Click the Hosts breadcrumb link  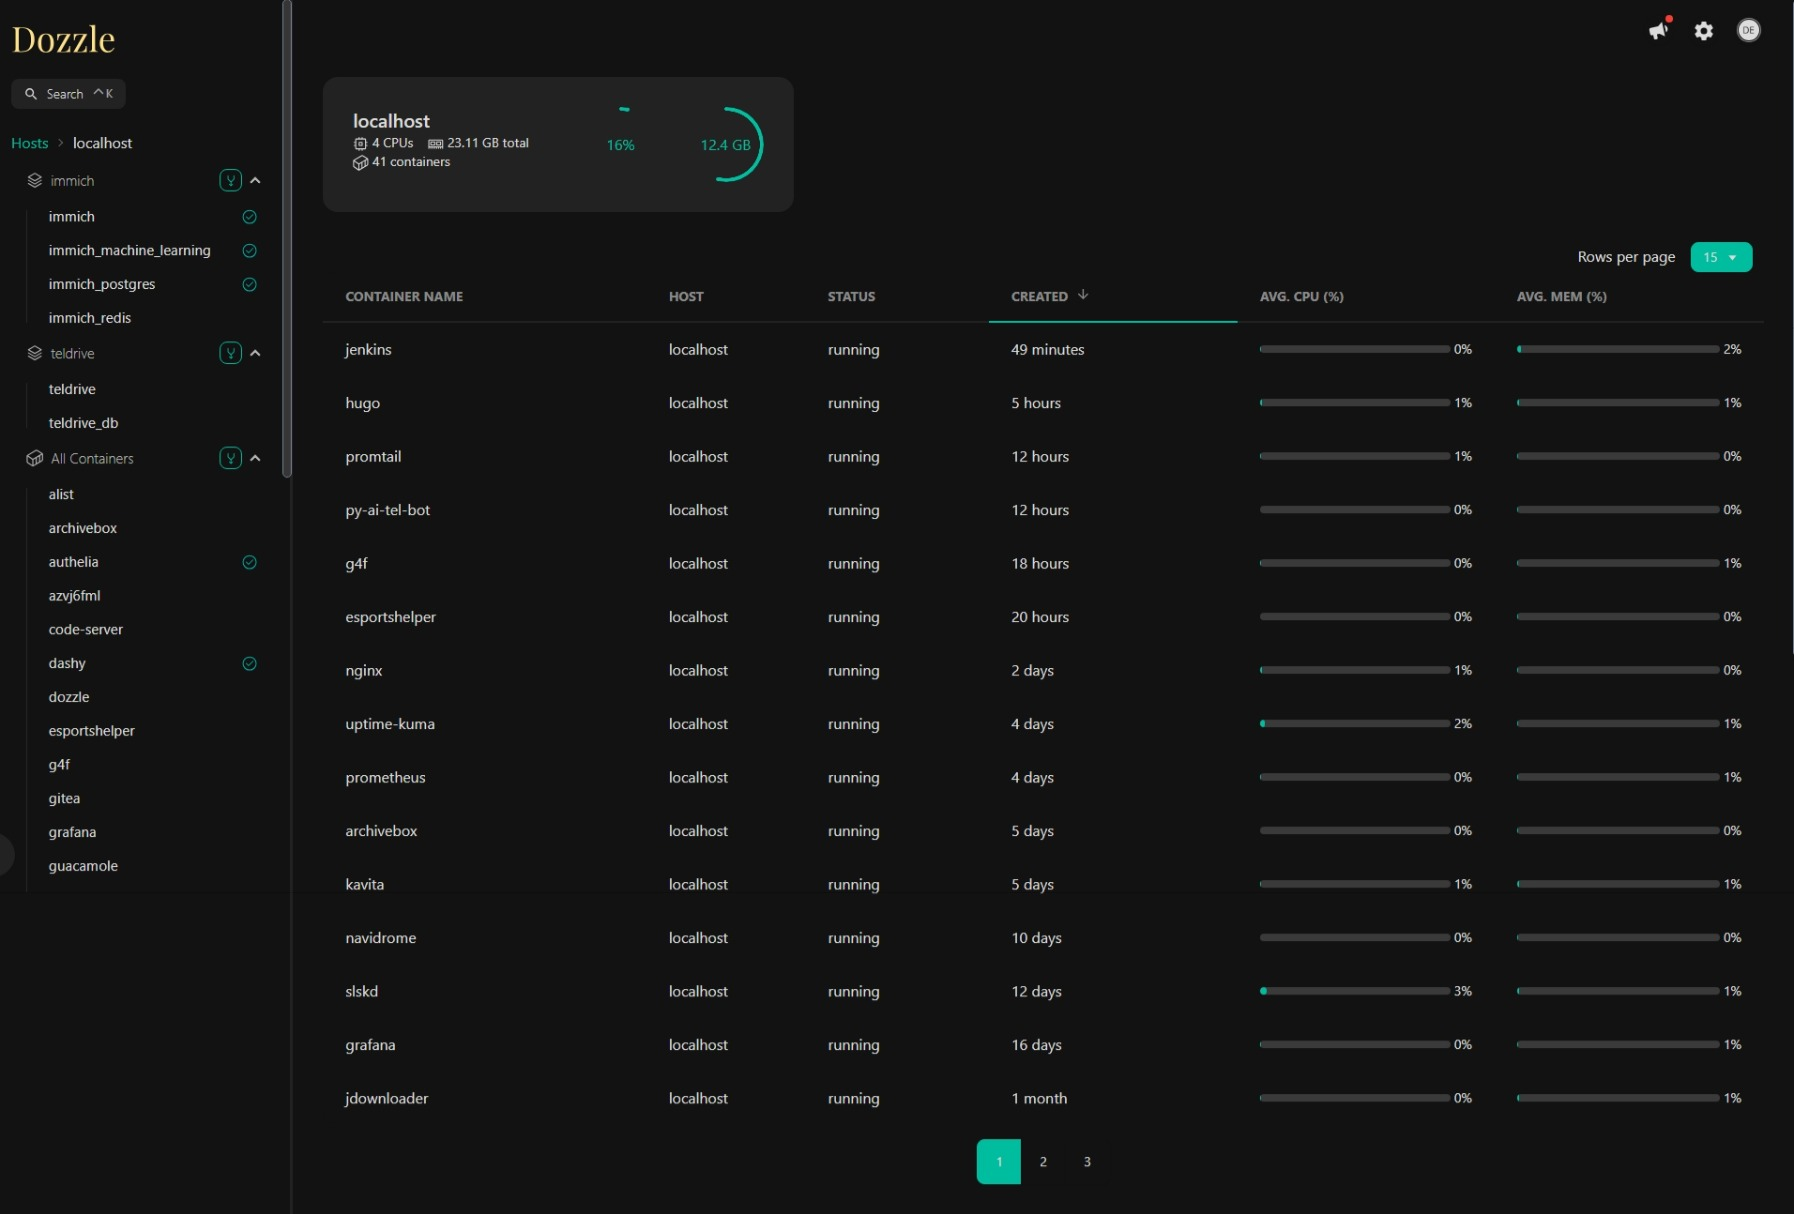(x=30, y=143)
